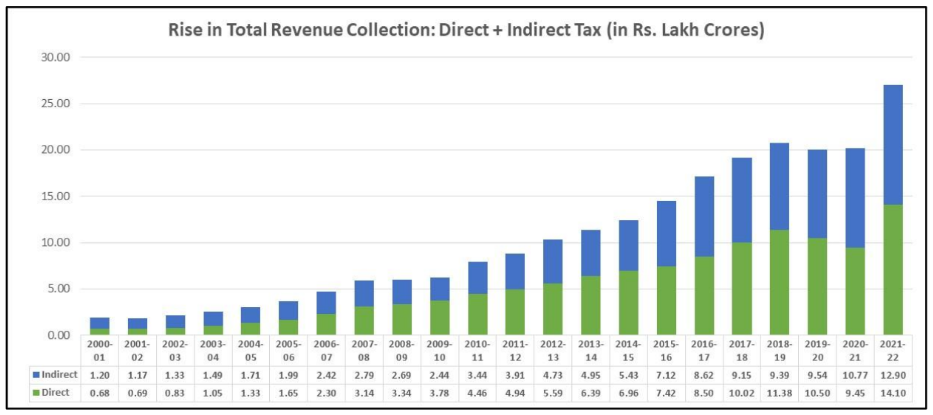Select the blue Indirect bar segment for 2018-19

(779, 186)
